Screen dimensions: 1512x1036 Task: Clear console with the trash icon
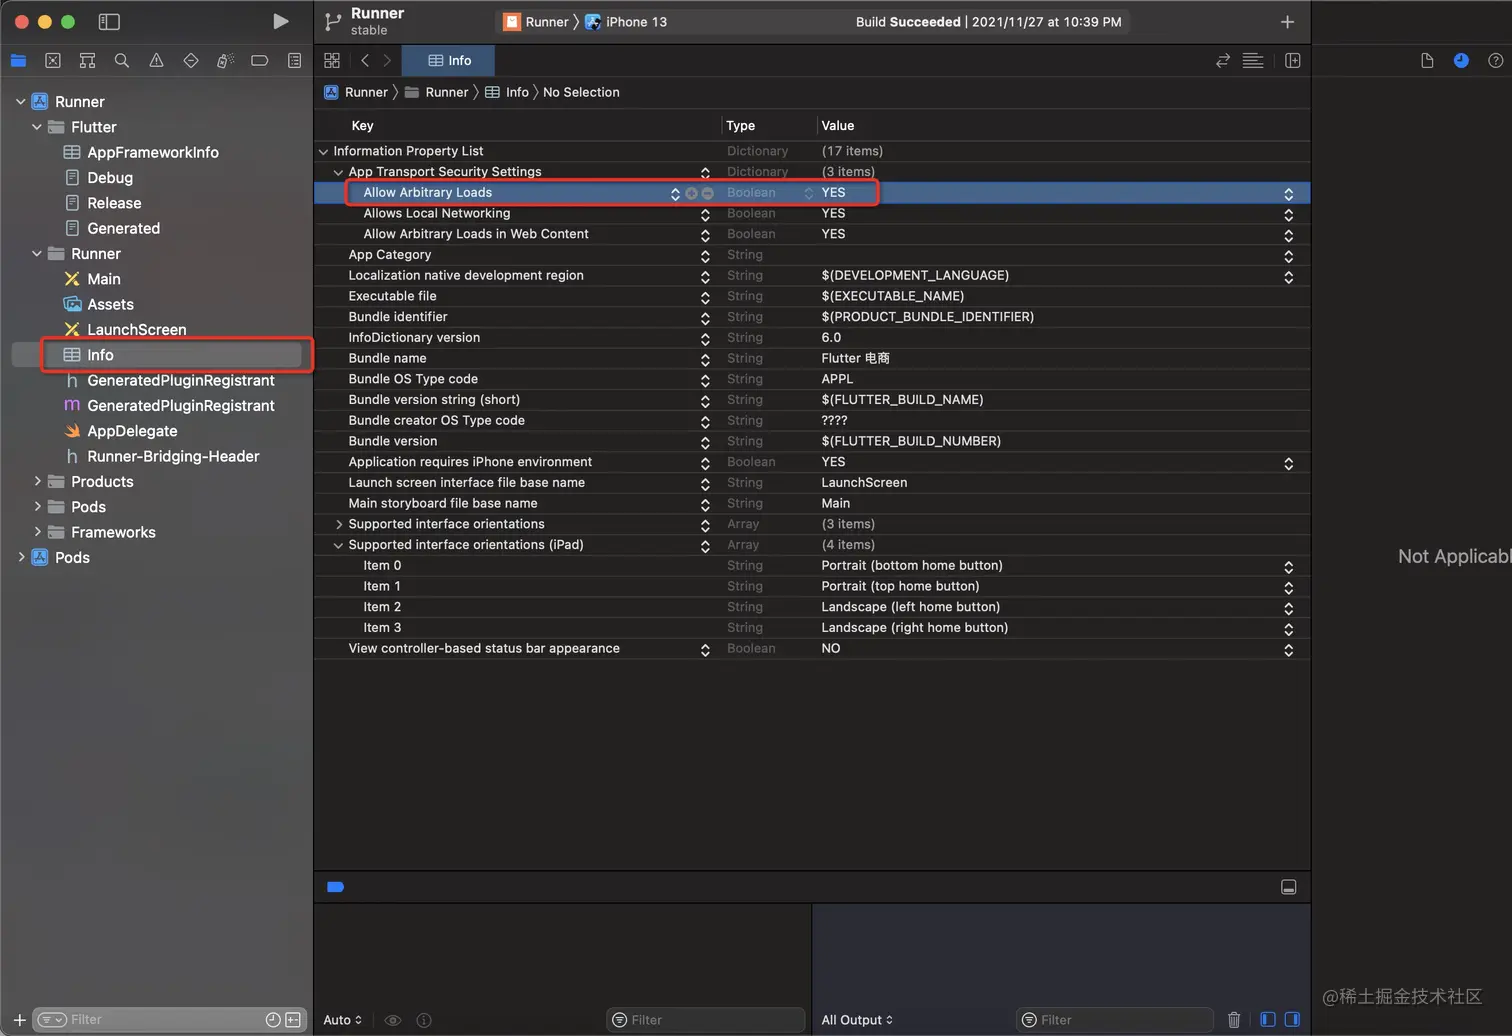click(x=1233, y=1019)
